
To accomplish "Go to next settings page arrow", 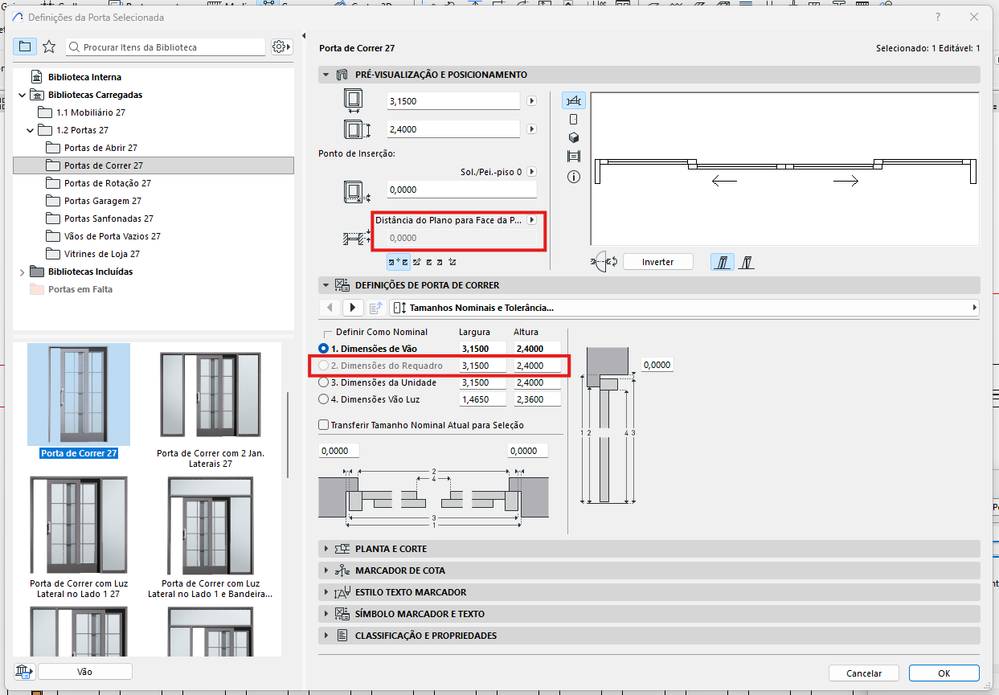I will pyautogui.click(x=352, y=308).
